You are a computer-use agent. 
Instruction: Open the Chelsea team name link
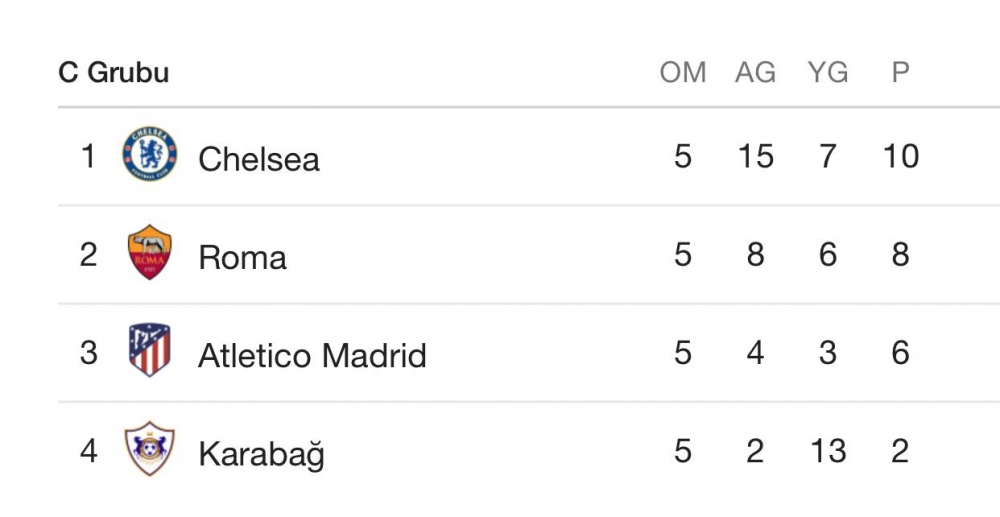click(259, 159)
